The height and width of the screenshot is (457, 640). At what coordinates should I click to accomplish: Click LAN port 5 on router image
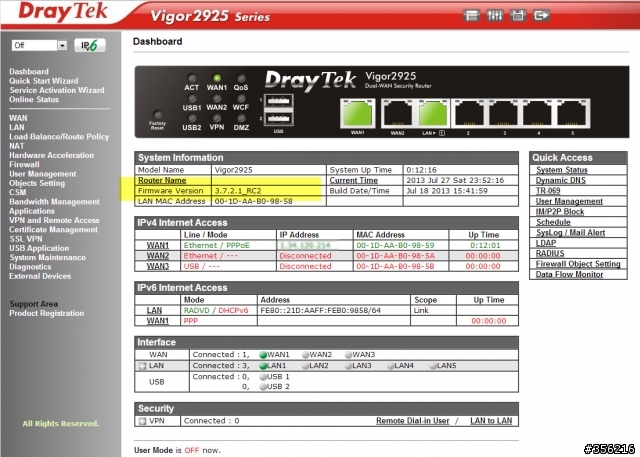[573, 113]
